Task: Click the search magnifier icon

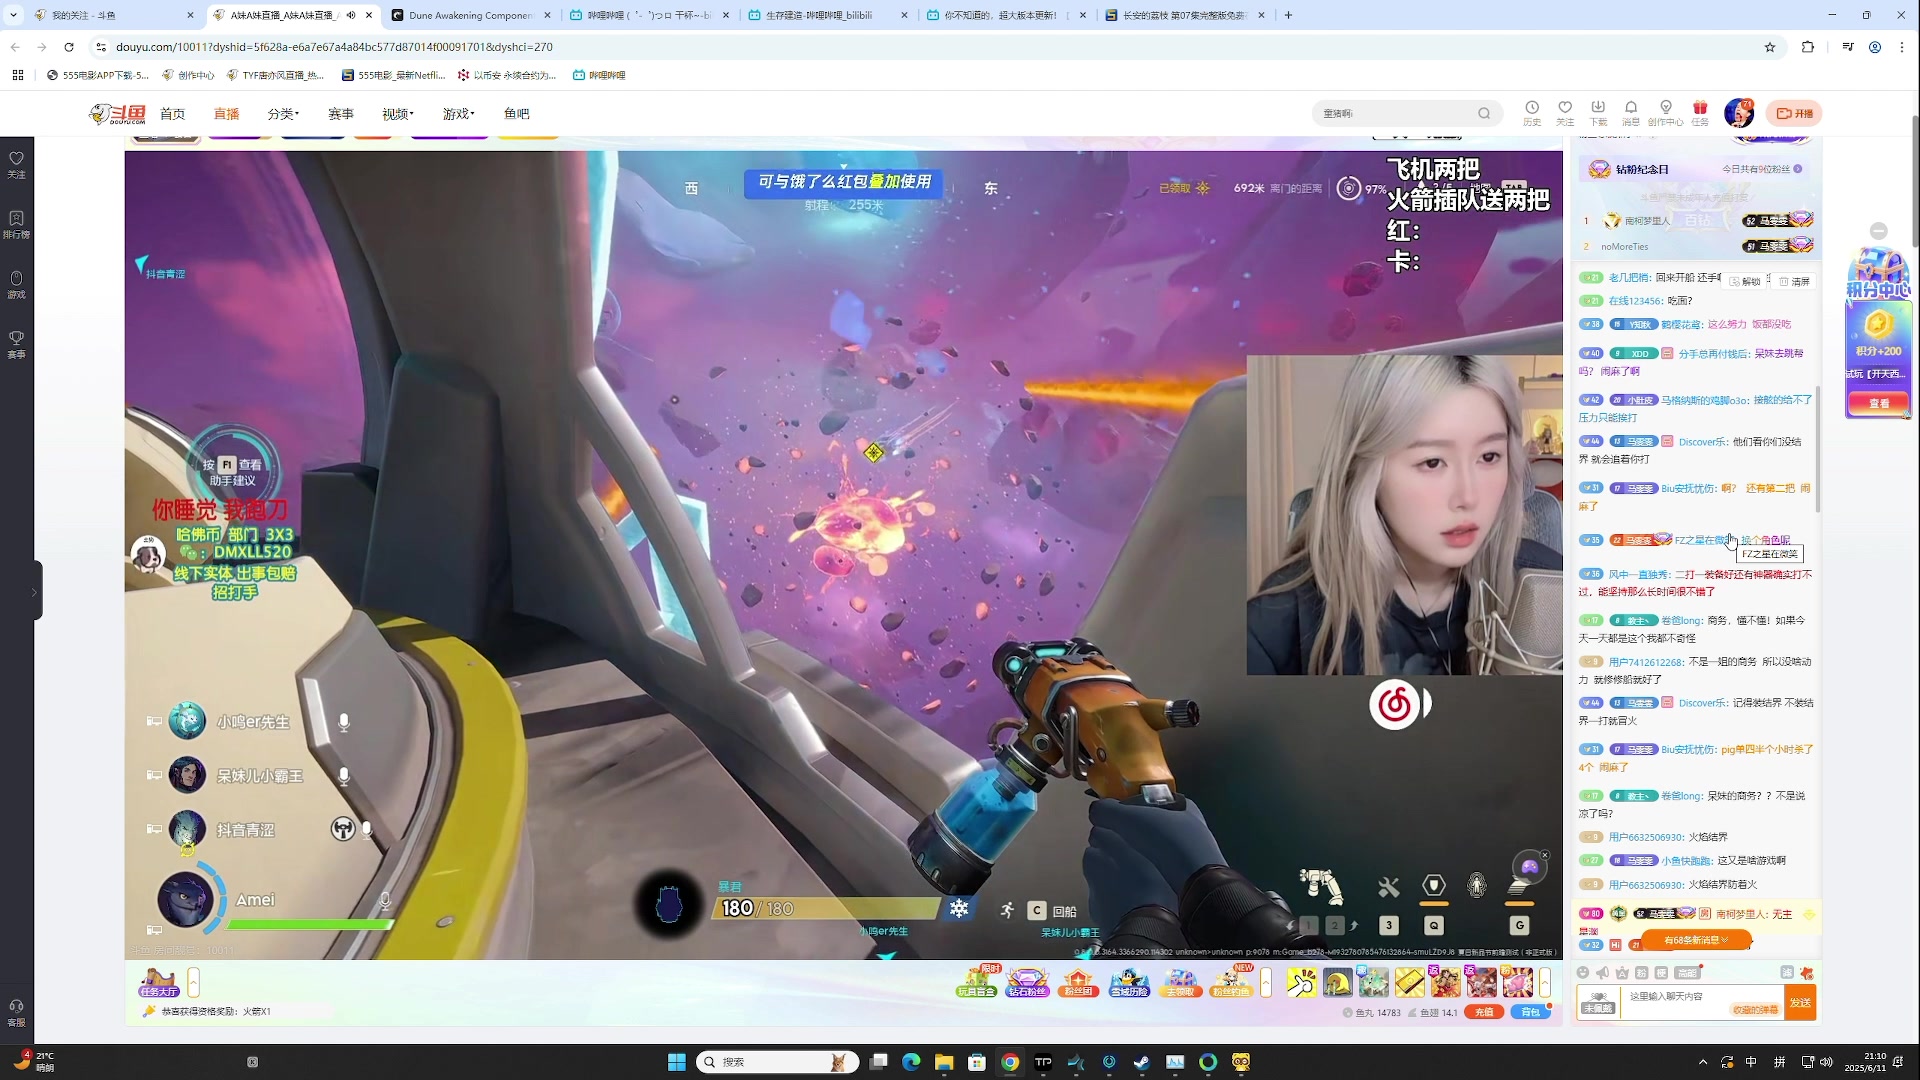Action: 1484,114
